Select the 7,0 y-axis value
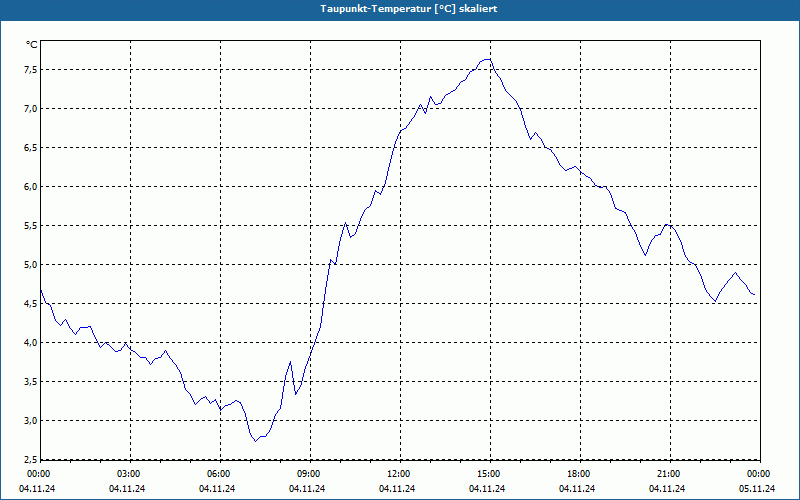Viewport: 800px width, 500px height. [31, 109]
